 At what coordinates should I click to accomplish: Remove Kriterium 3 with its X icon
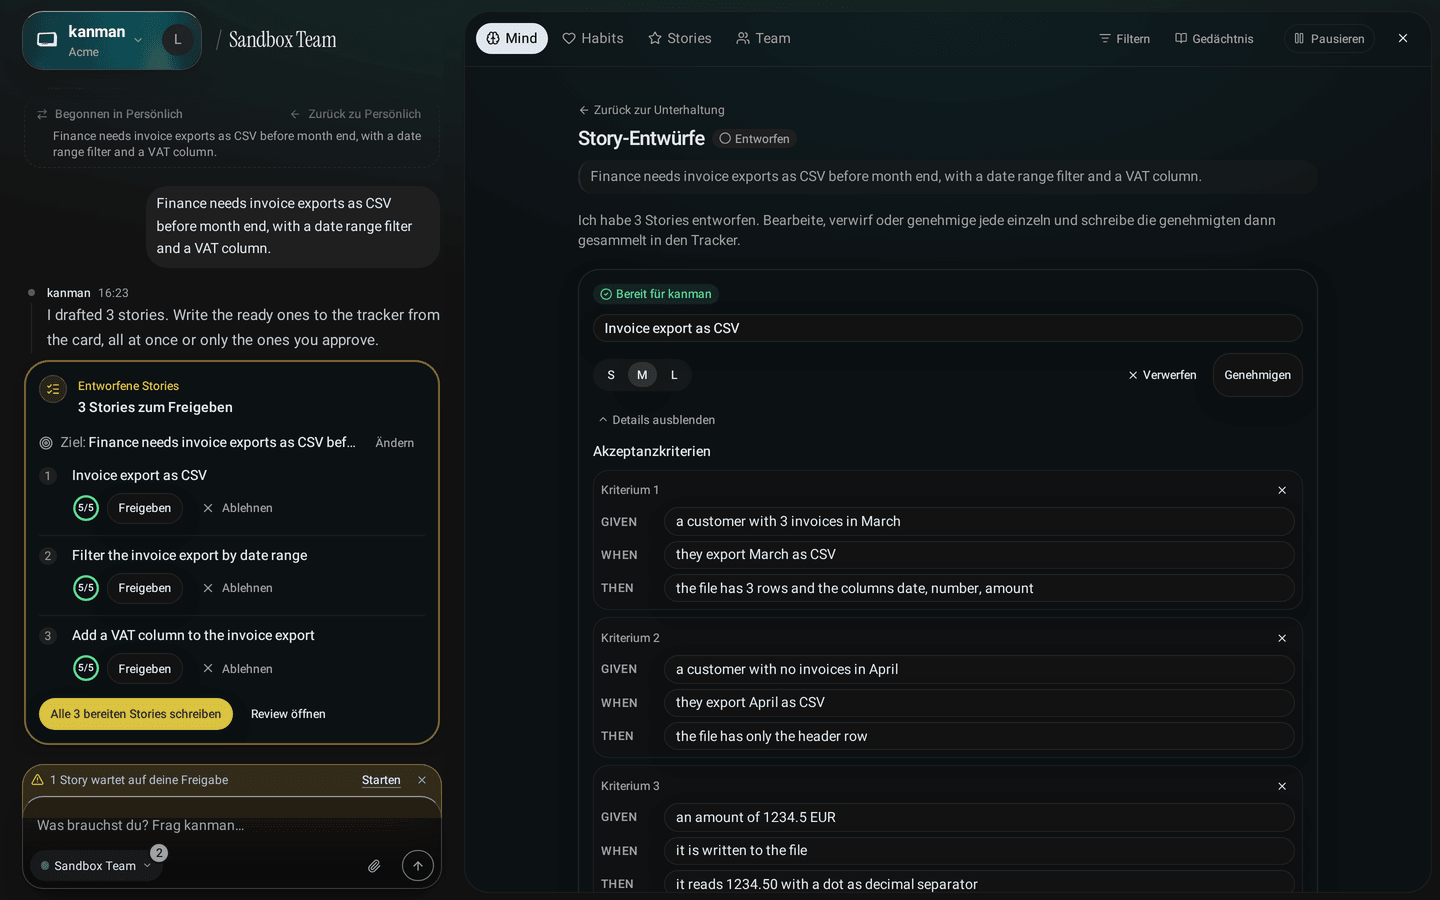tap(1282, 786)
